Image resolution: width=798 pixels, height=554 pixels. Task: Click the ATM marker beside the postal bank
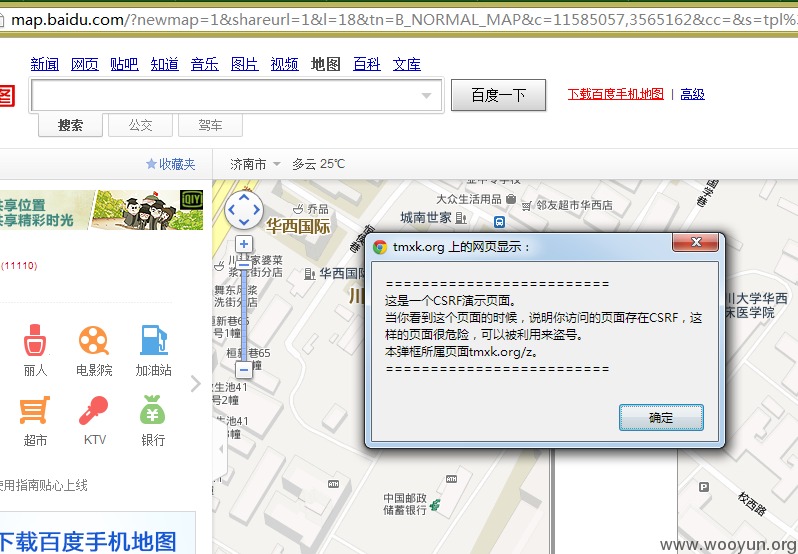click(451, 479)
